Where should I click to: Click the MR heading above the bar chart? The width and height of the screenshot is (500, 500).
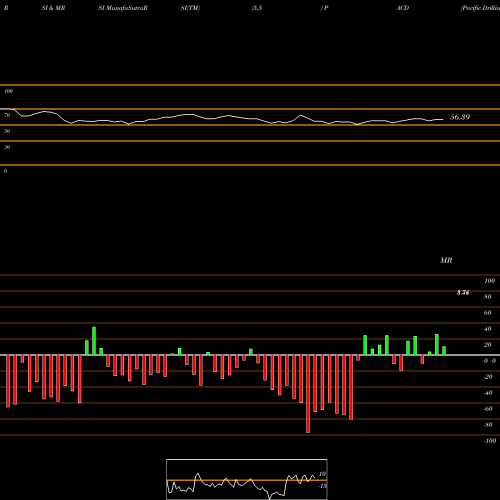[x=446, y=260]
